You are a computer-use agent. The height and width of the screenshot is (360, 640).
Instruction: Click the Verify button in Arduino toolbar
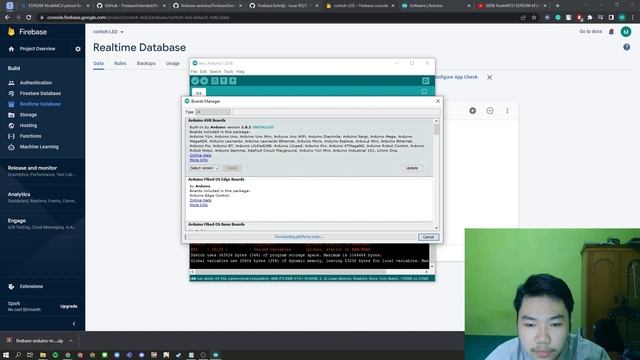195,81
